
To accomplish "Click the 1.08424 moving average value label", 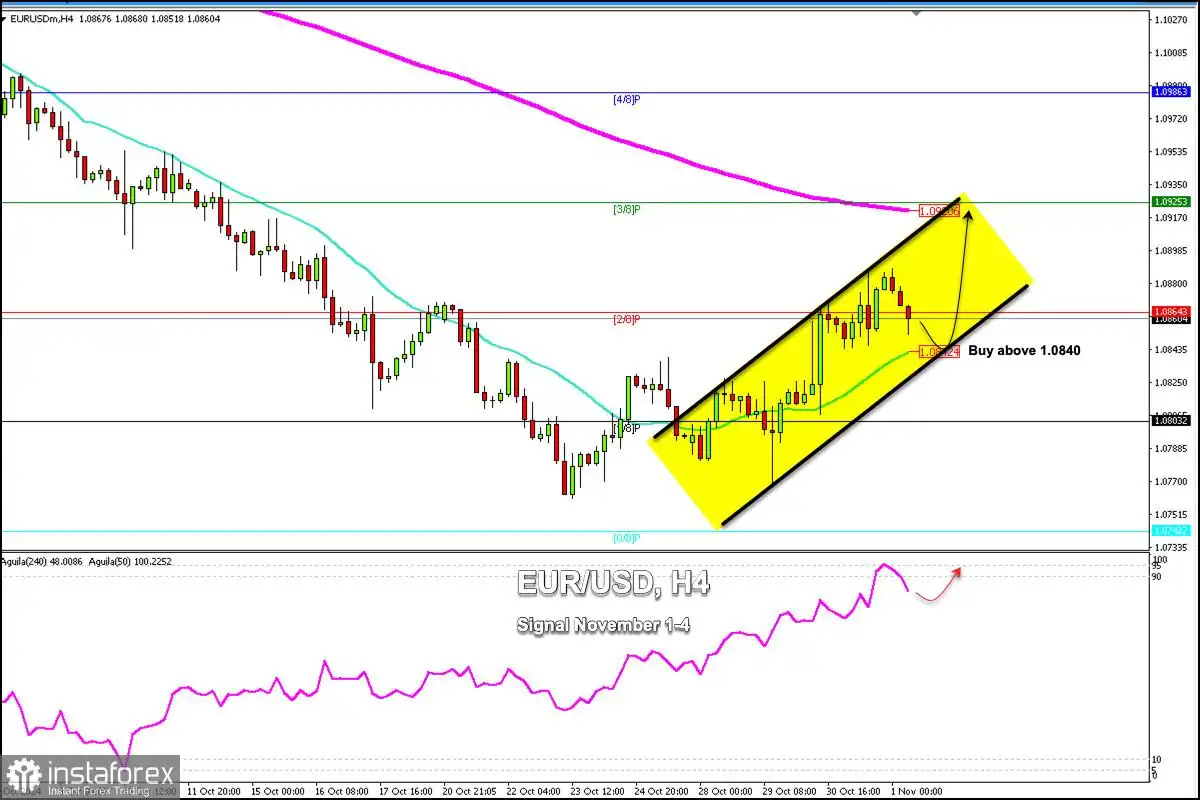I will click(x=939, y=352).
